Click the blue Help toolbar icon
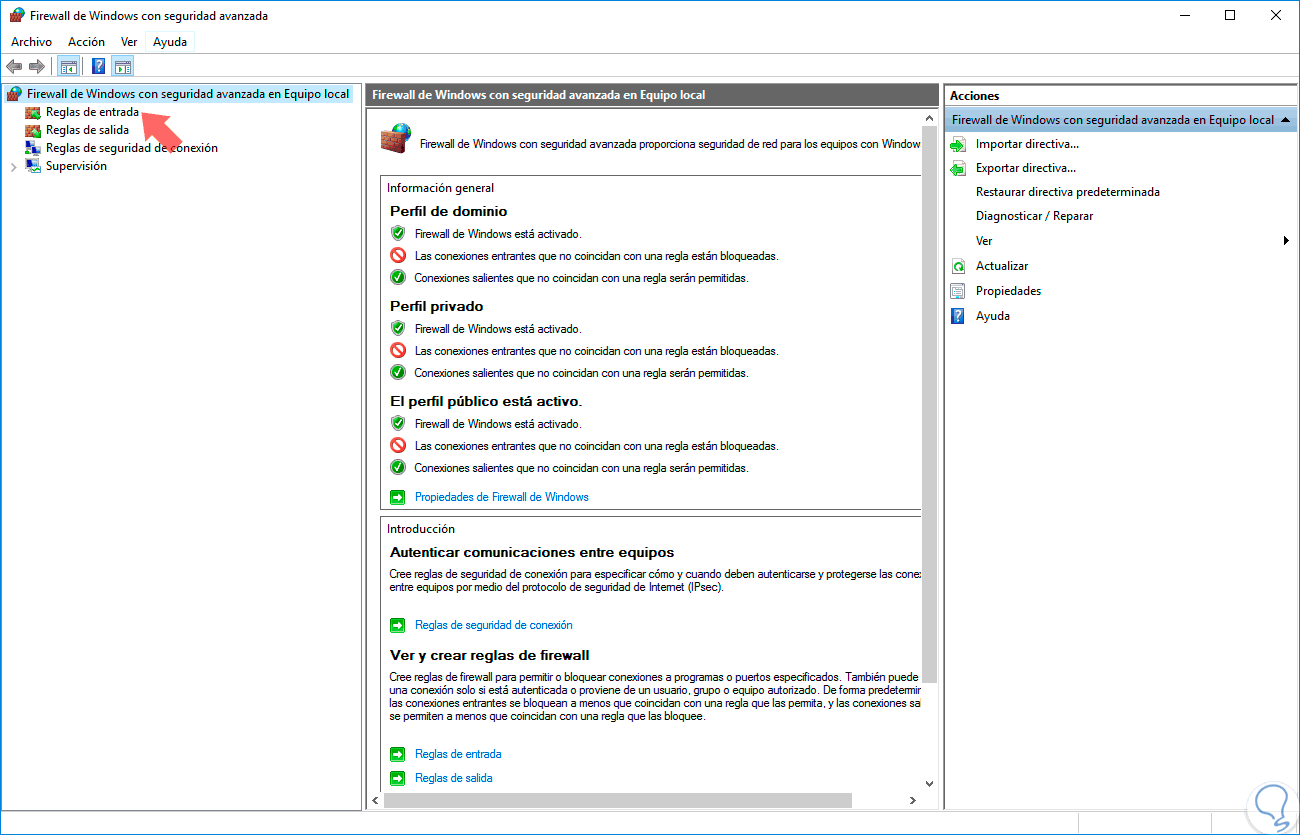 99,67
